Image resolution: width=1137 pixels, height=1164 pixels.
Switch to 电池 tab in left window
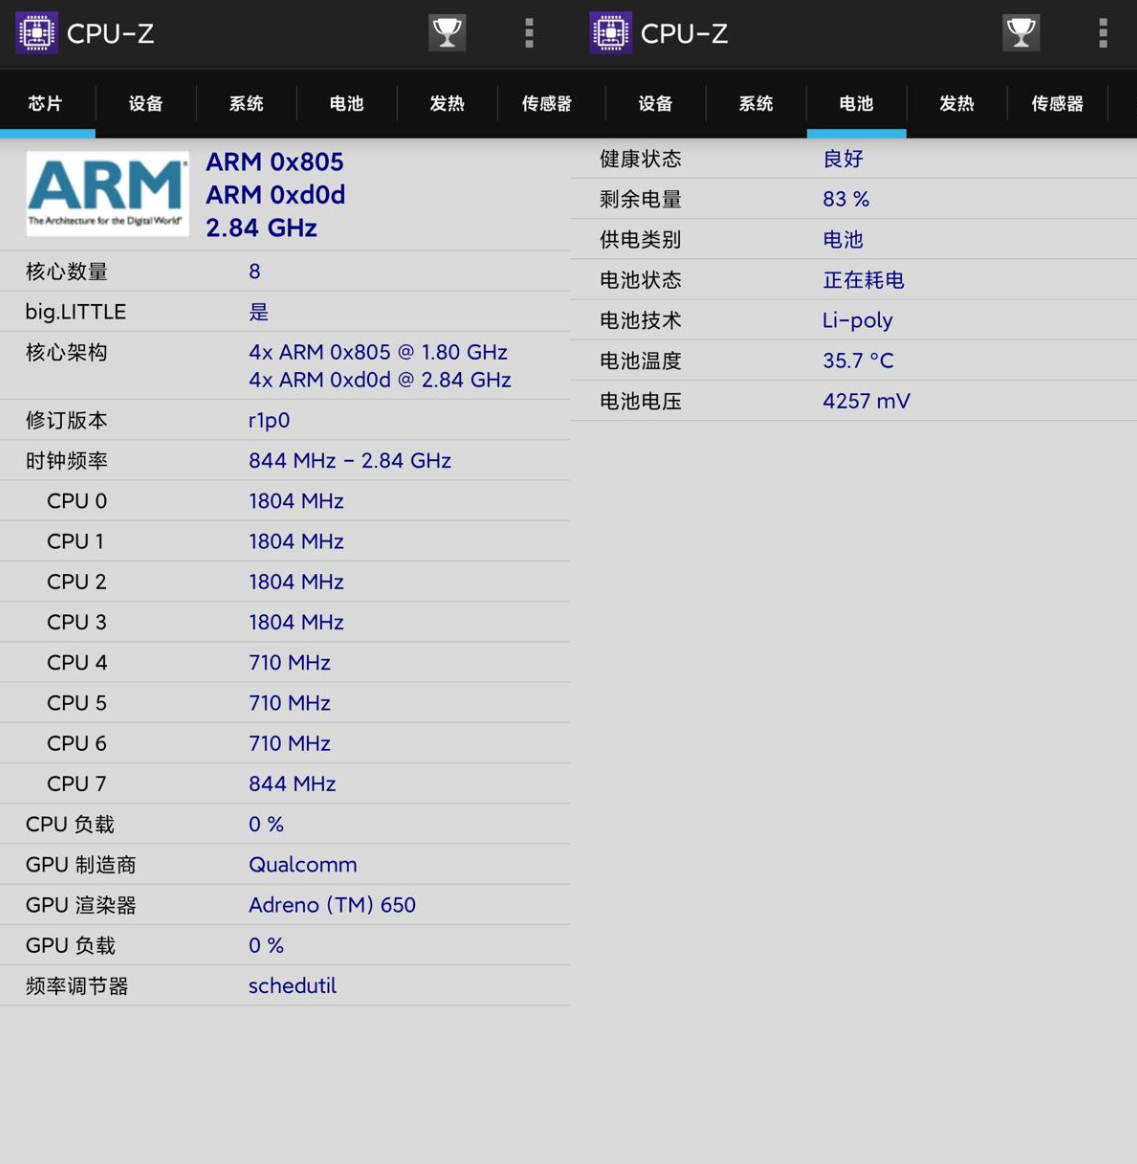(x=347, y=103)
